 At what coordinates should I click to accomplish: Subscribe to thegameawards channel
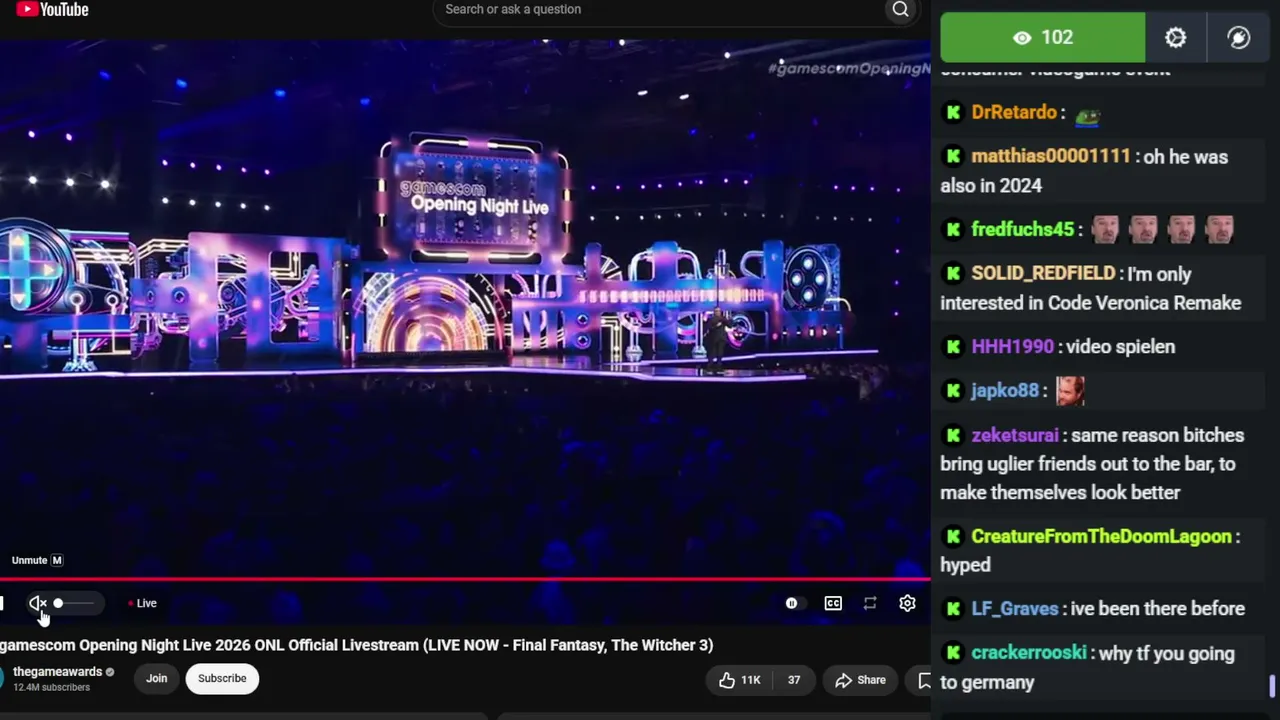tap(222, 678)
